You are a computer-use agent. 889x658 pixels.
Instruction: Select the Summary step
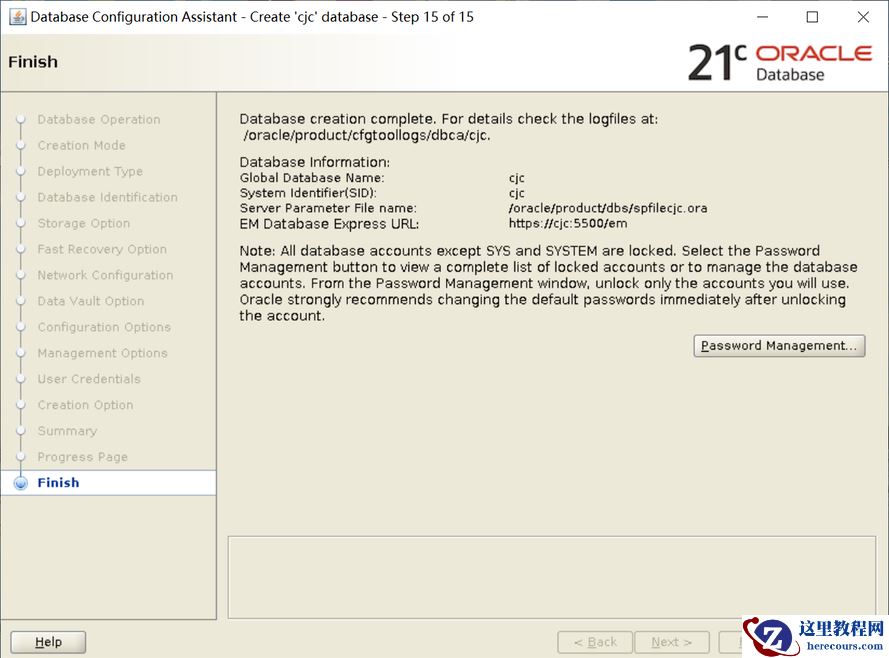[67, 431]
